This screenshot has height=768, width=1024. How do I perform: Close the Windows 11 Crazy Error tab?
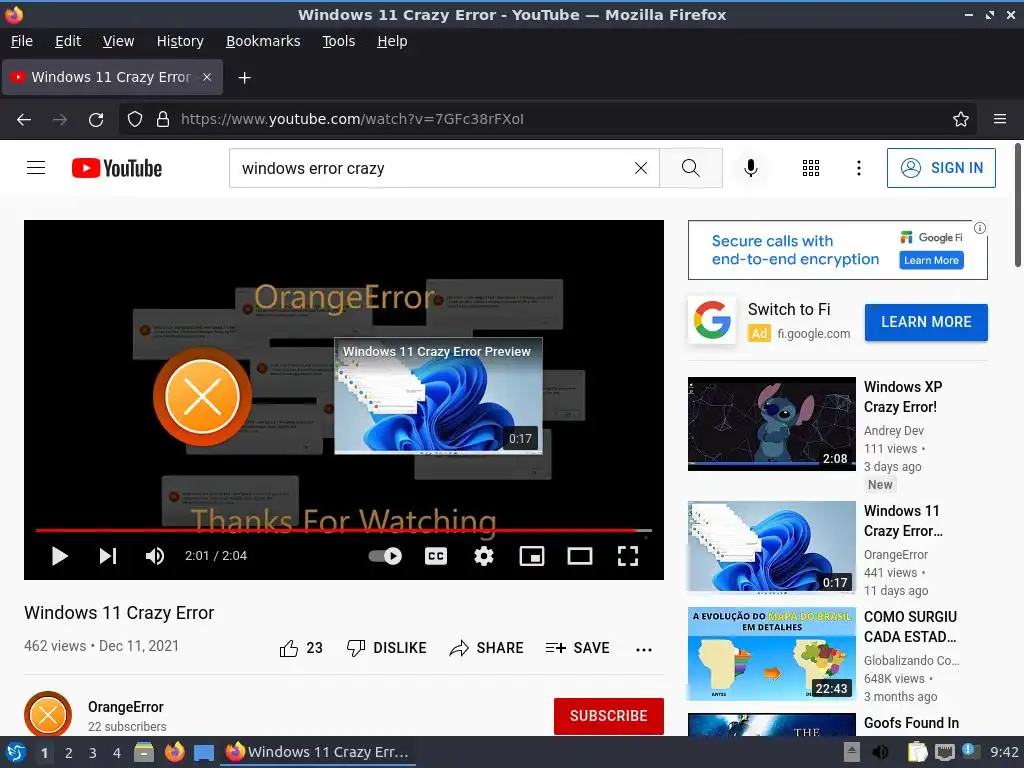pyautogui.click(x=206, y=77)
